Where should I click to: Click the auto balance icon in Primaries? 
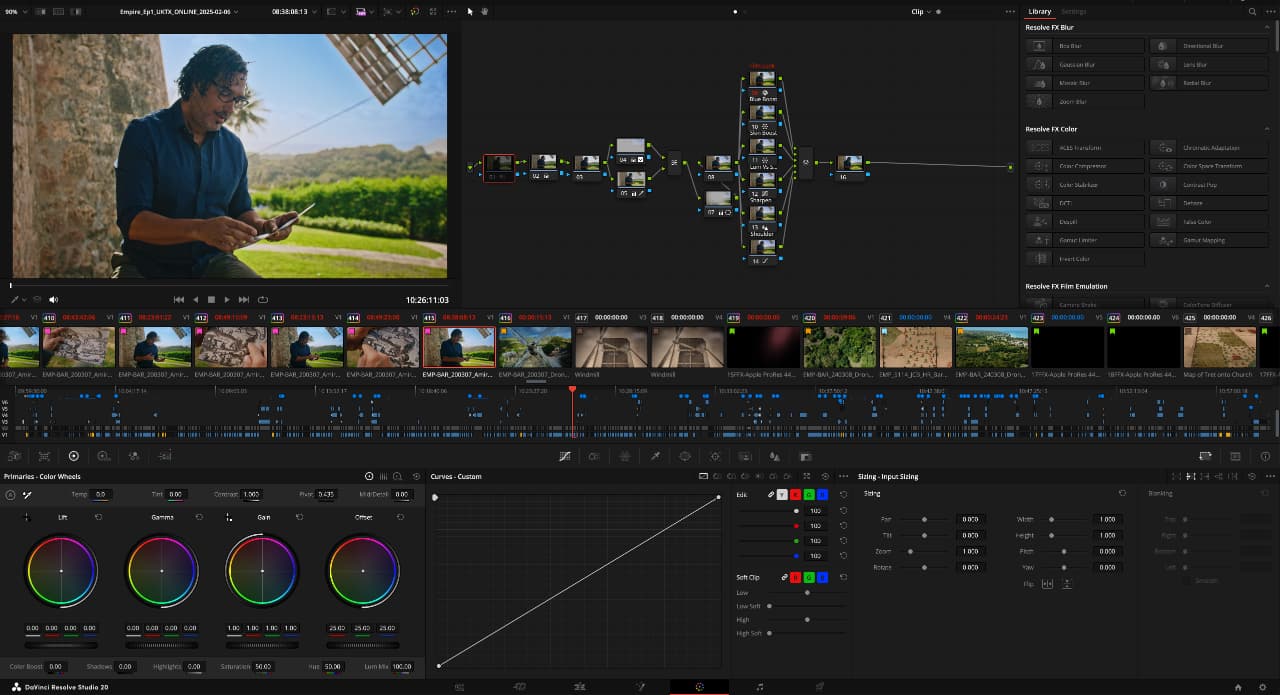coord(11,495)
